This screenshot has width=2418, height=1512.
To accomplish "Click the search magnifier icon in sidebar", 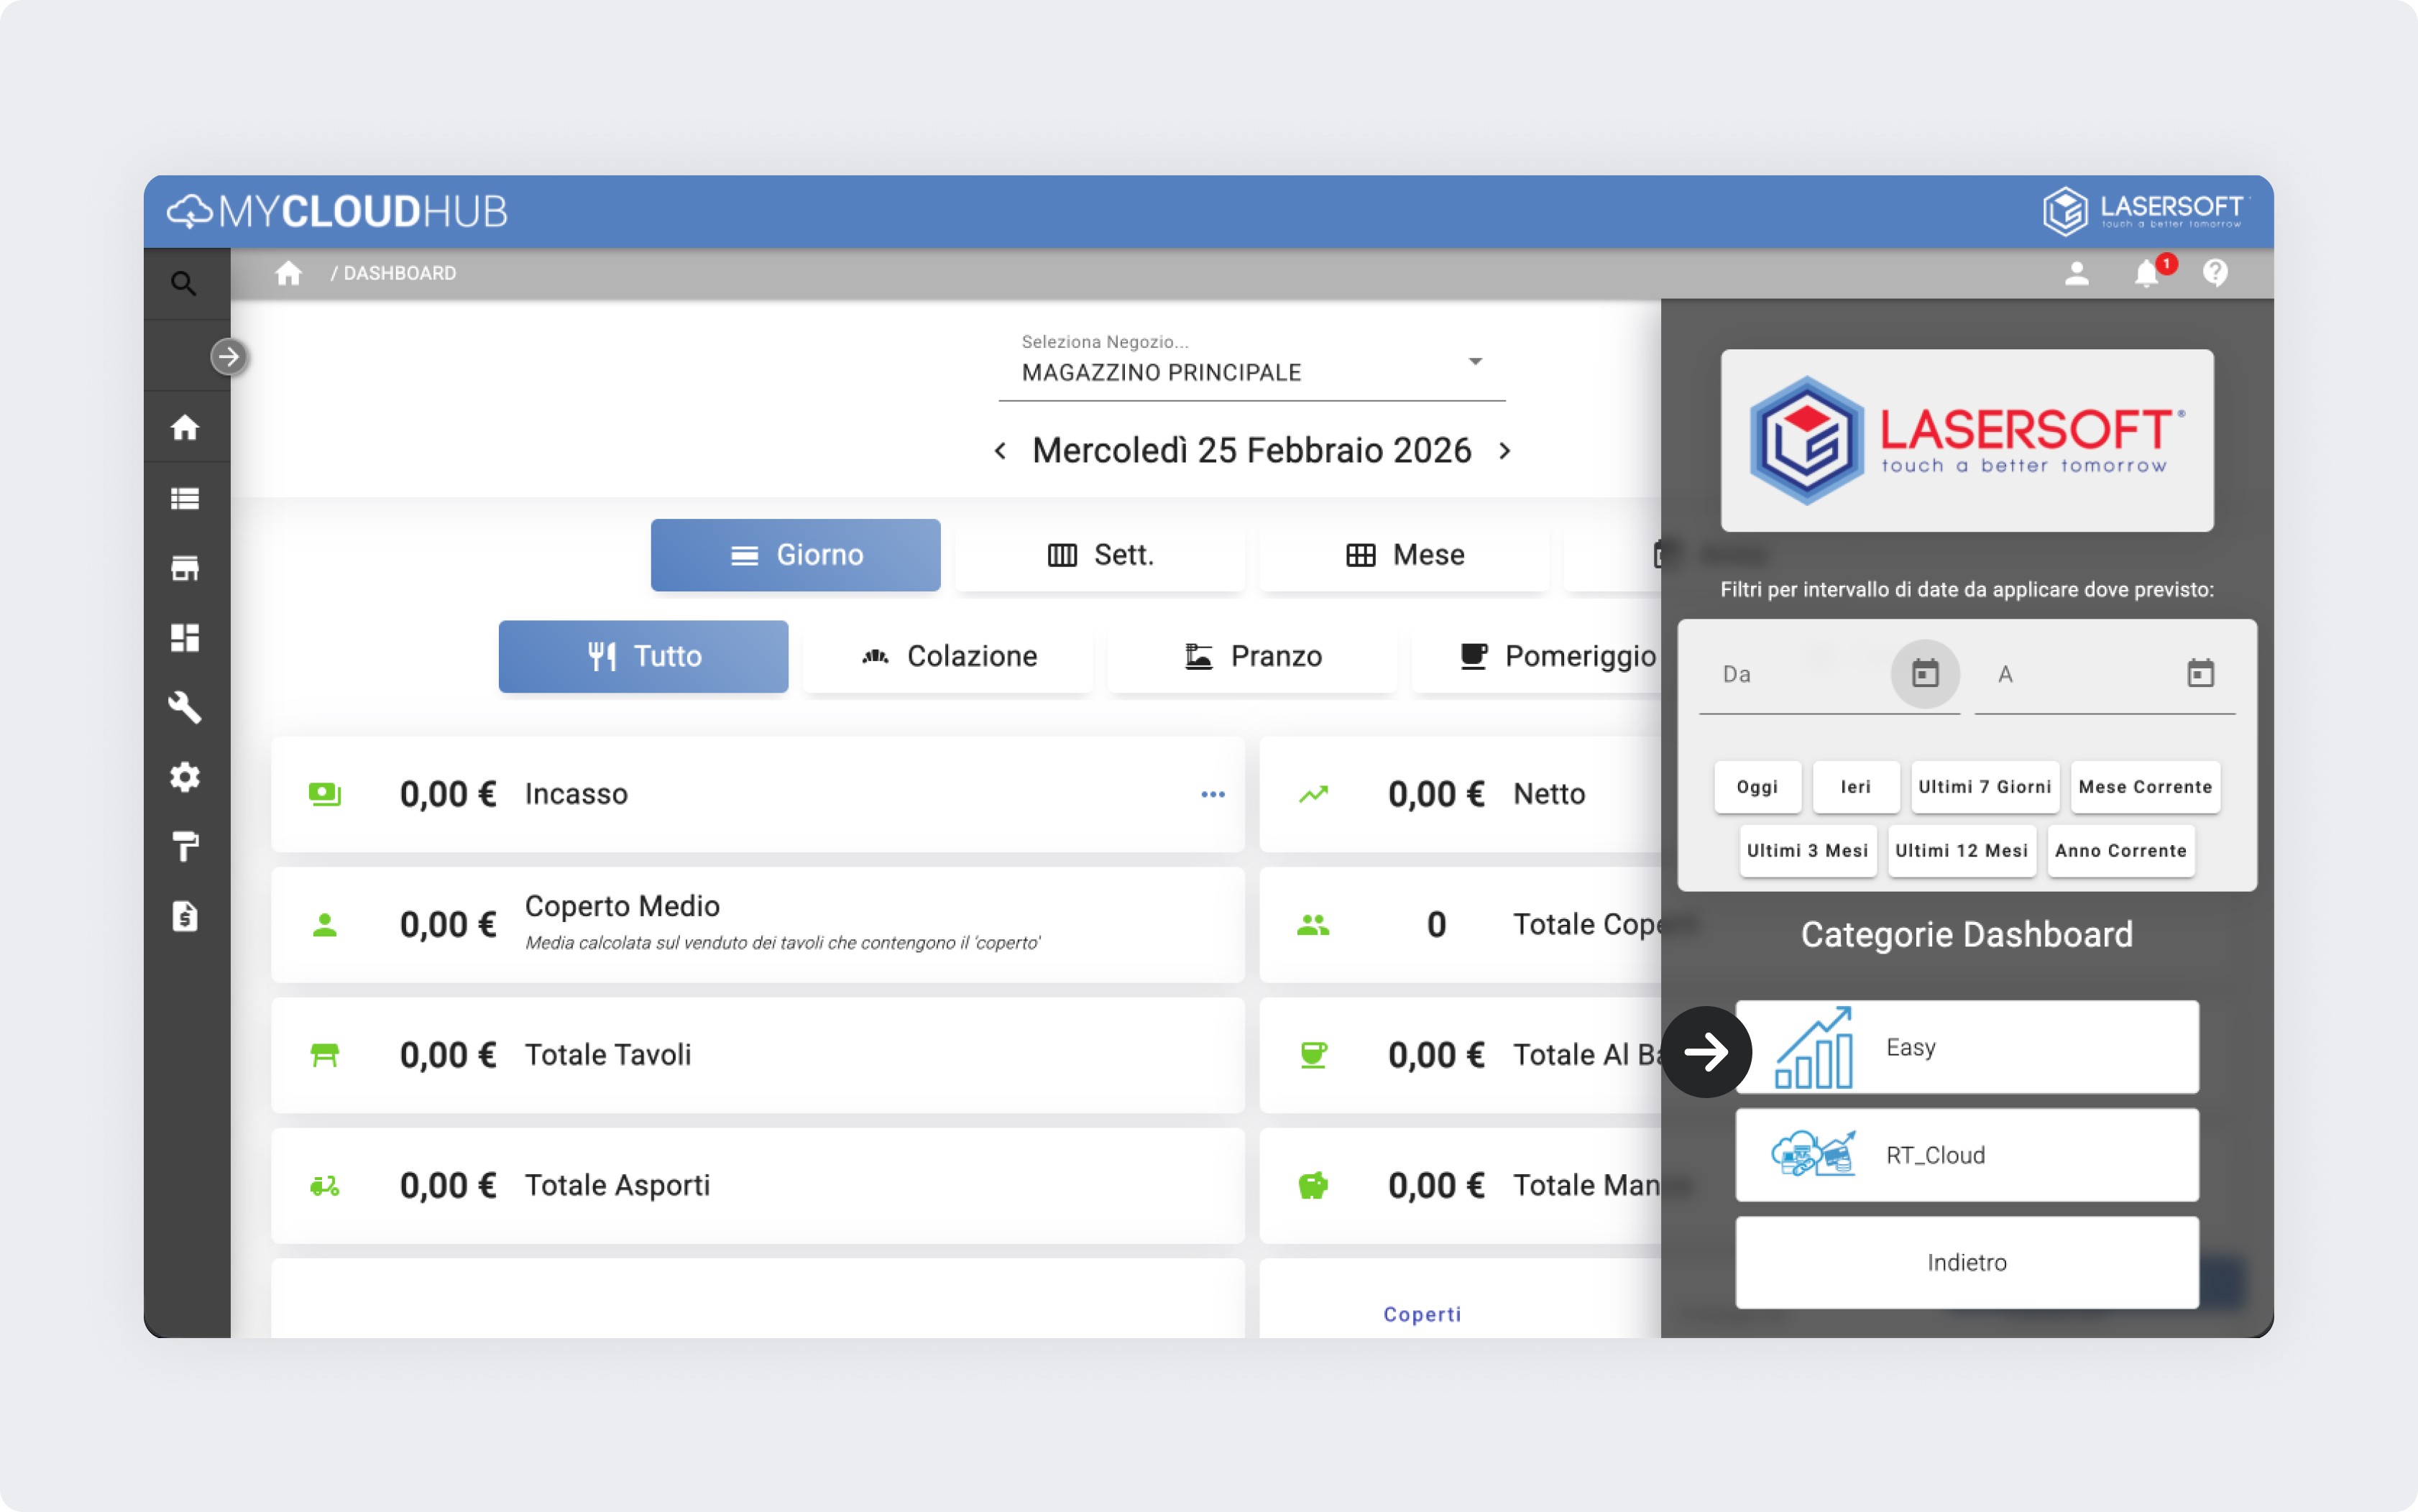I will click(183, 283).
